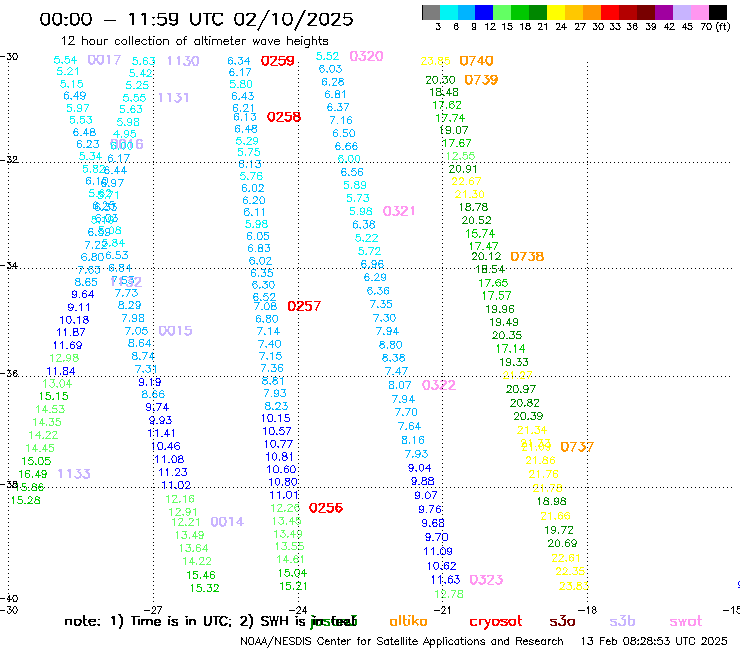Image resolution: width=740 pixels, height=650 pixels.
Task: Click the gray 3 ft legend swatch
Action: pyautogui.click(x=431, y=12)
